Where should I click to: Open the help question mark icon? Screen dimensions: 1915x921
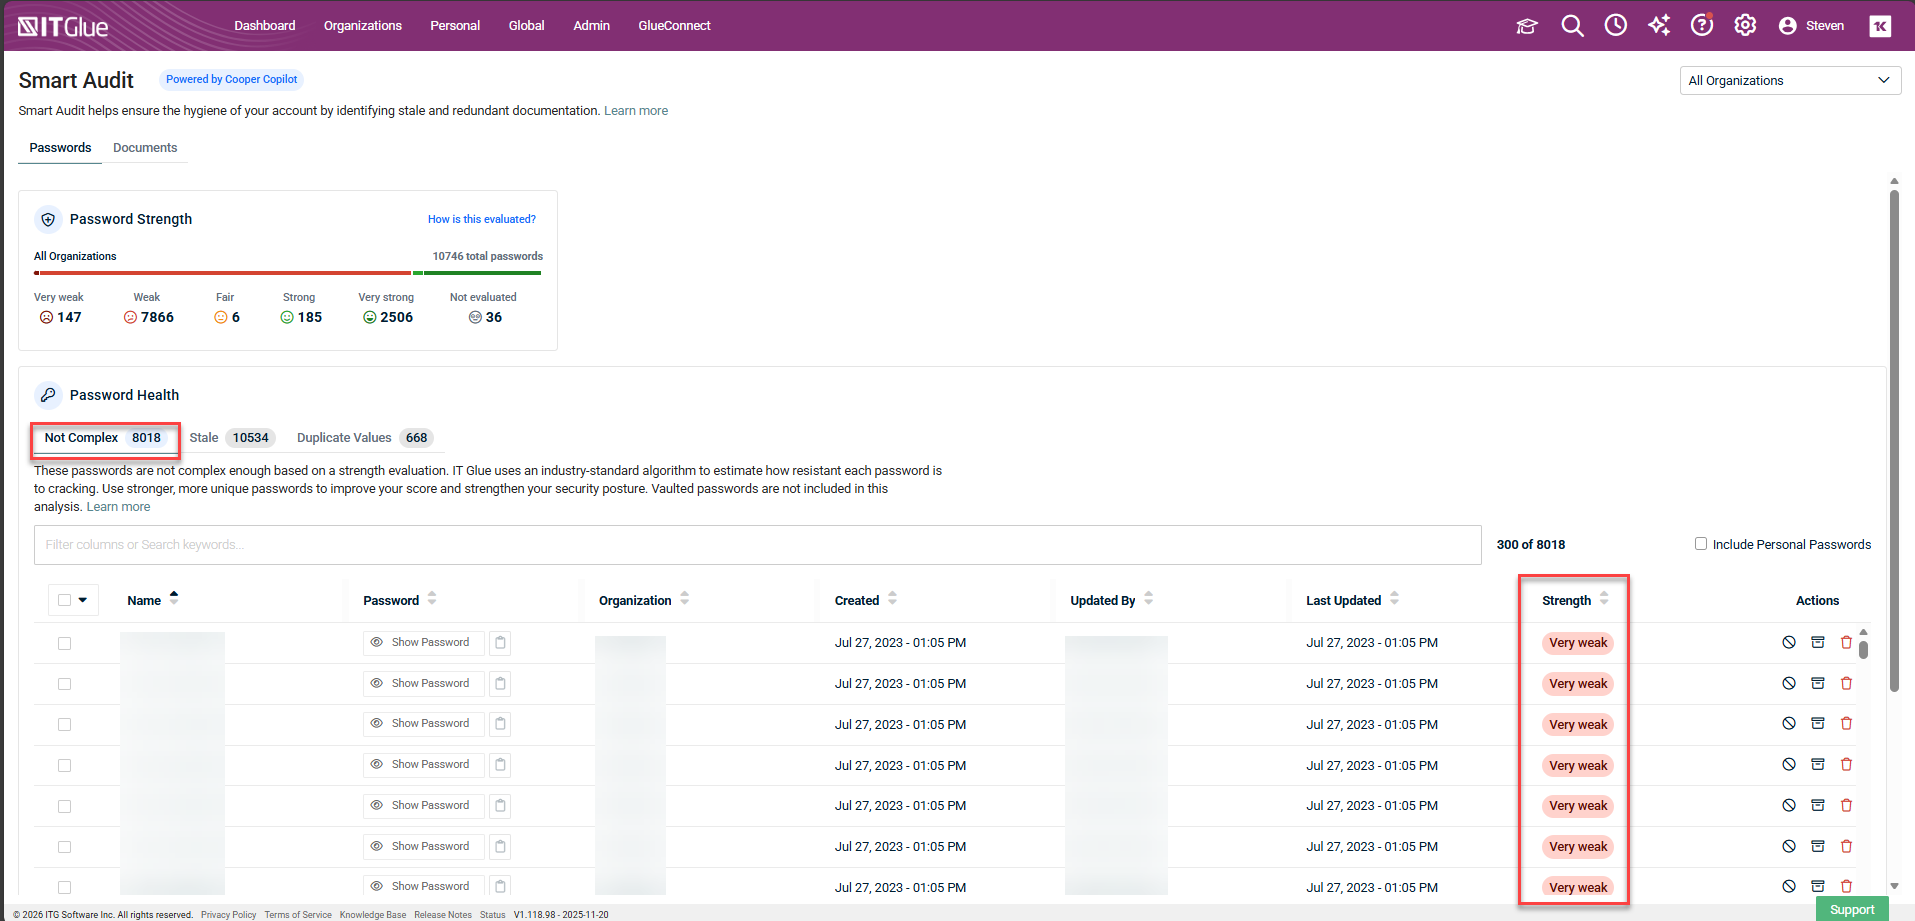[1701, 26]
